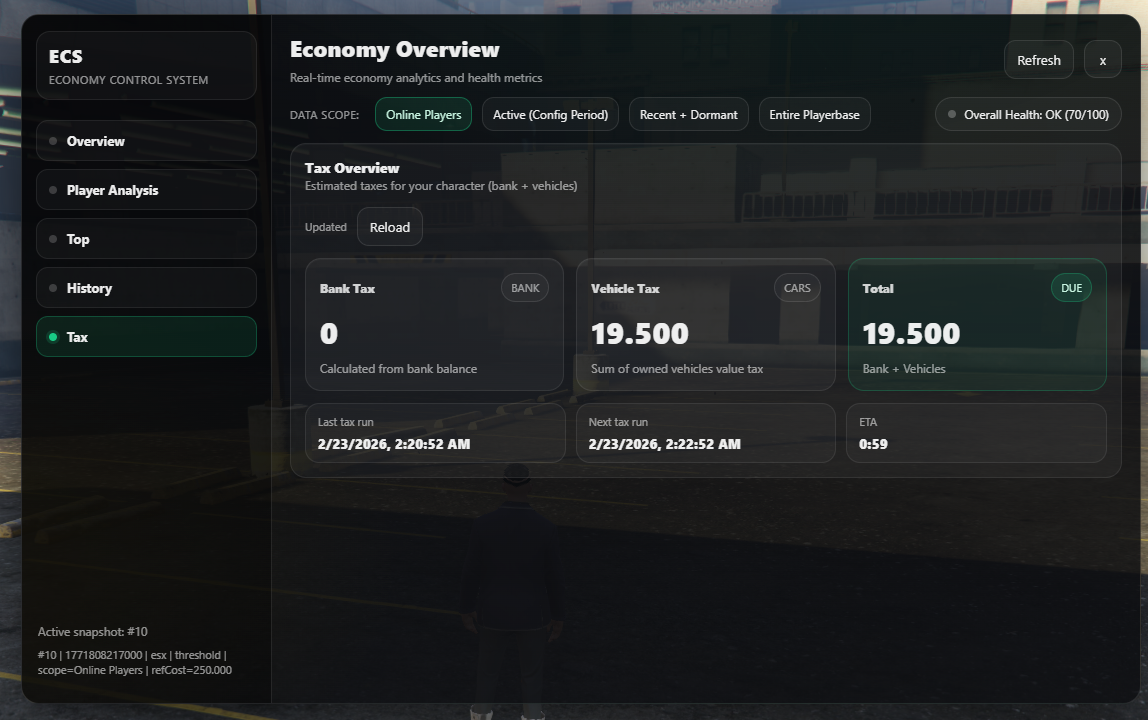Click the Economy Overview heading
Image resolution: width=1148 pixels, height=720 pixels.
point(395,50)
